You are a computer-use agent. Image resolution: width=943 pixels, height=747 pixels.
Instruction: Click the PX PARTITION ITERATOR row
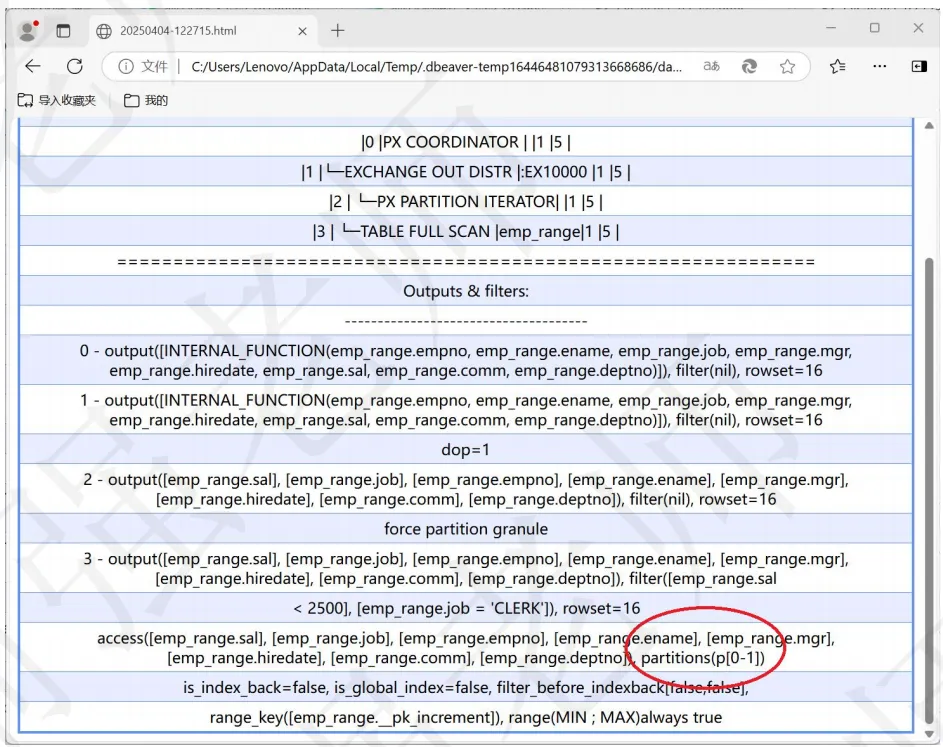pyautogui.click(x=465, y=201)
